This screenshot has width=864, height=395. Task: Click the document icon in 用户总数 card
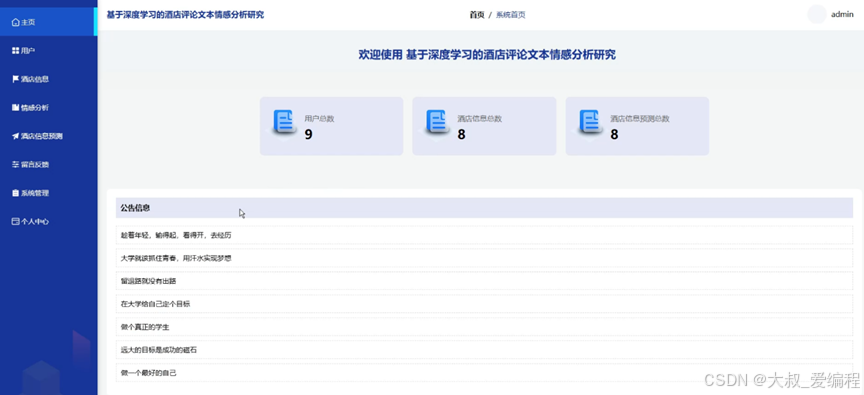(284, 122)
